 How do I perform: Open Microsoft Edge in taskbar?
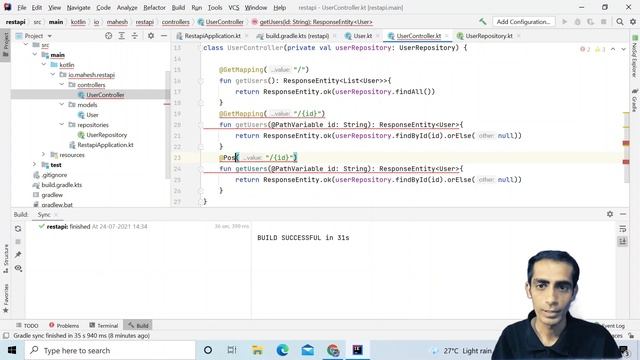282,350
